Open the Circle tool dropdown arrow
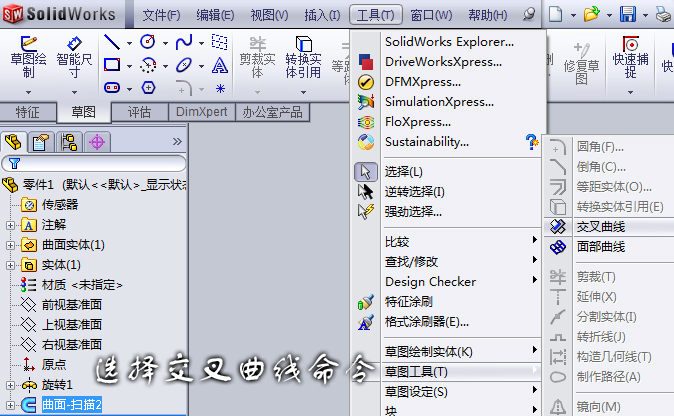 (165, 43)
